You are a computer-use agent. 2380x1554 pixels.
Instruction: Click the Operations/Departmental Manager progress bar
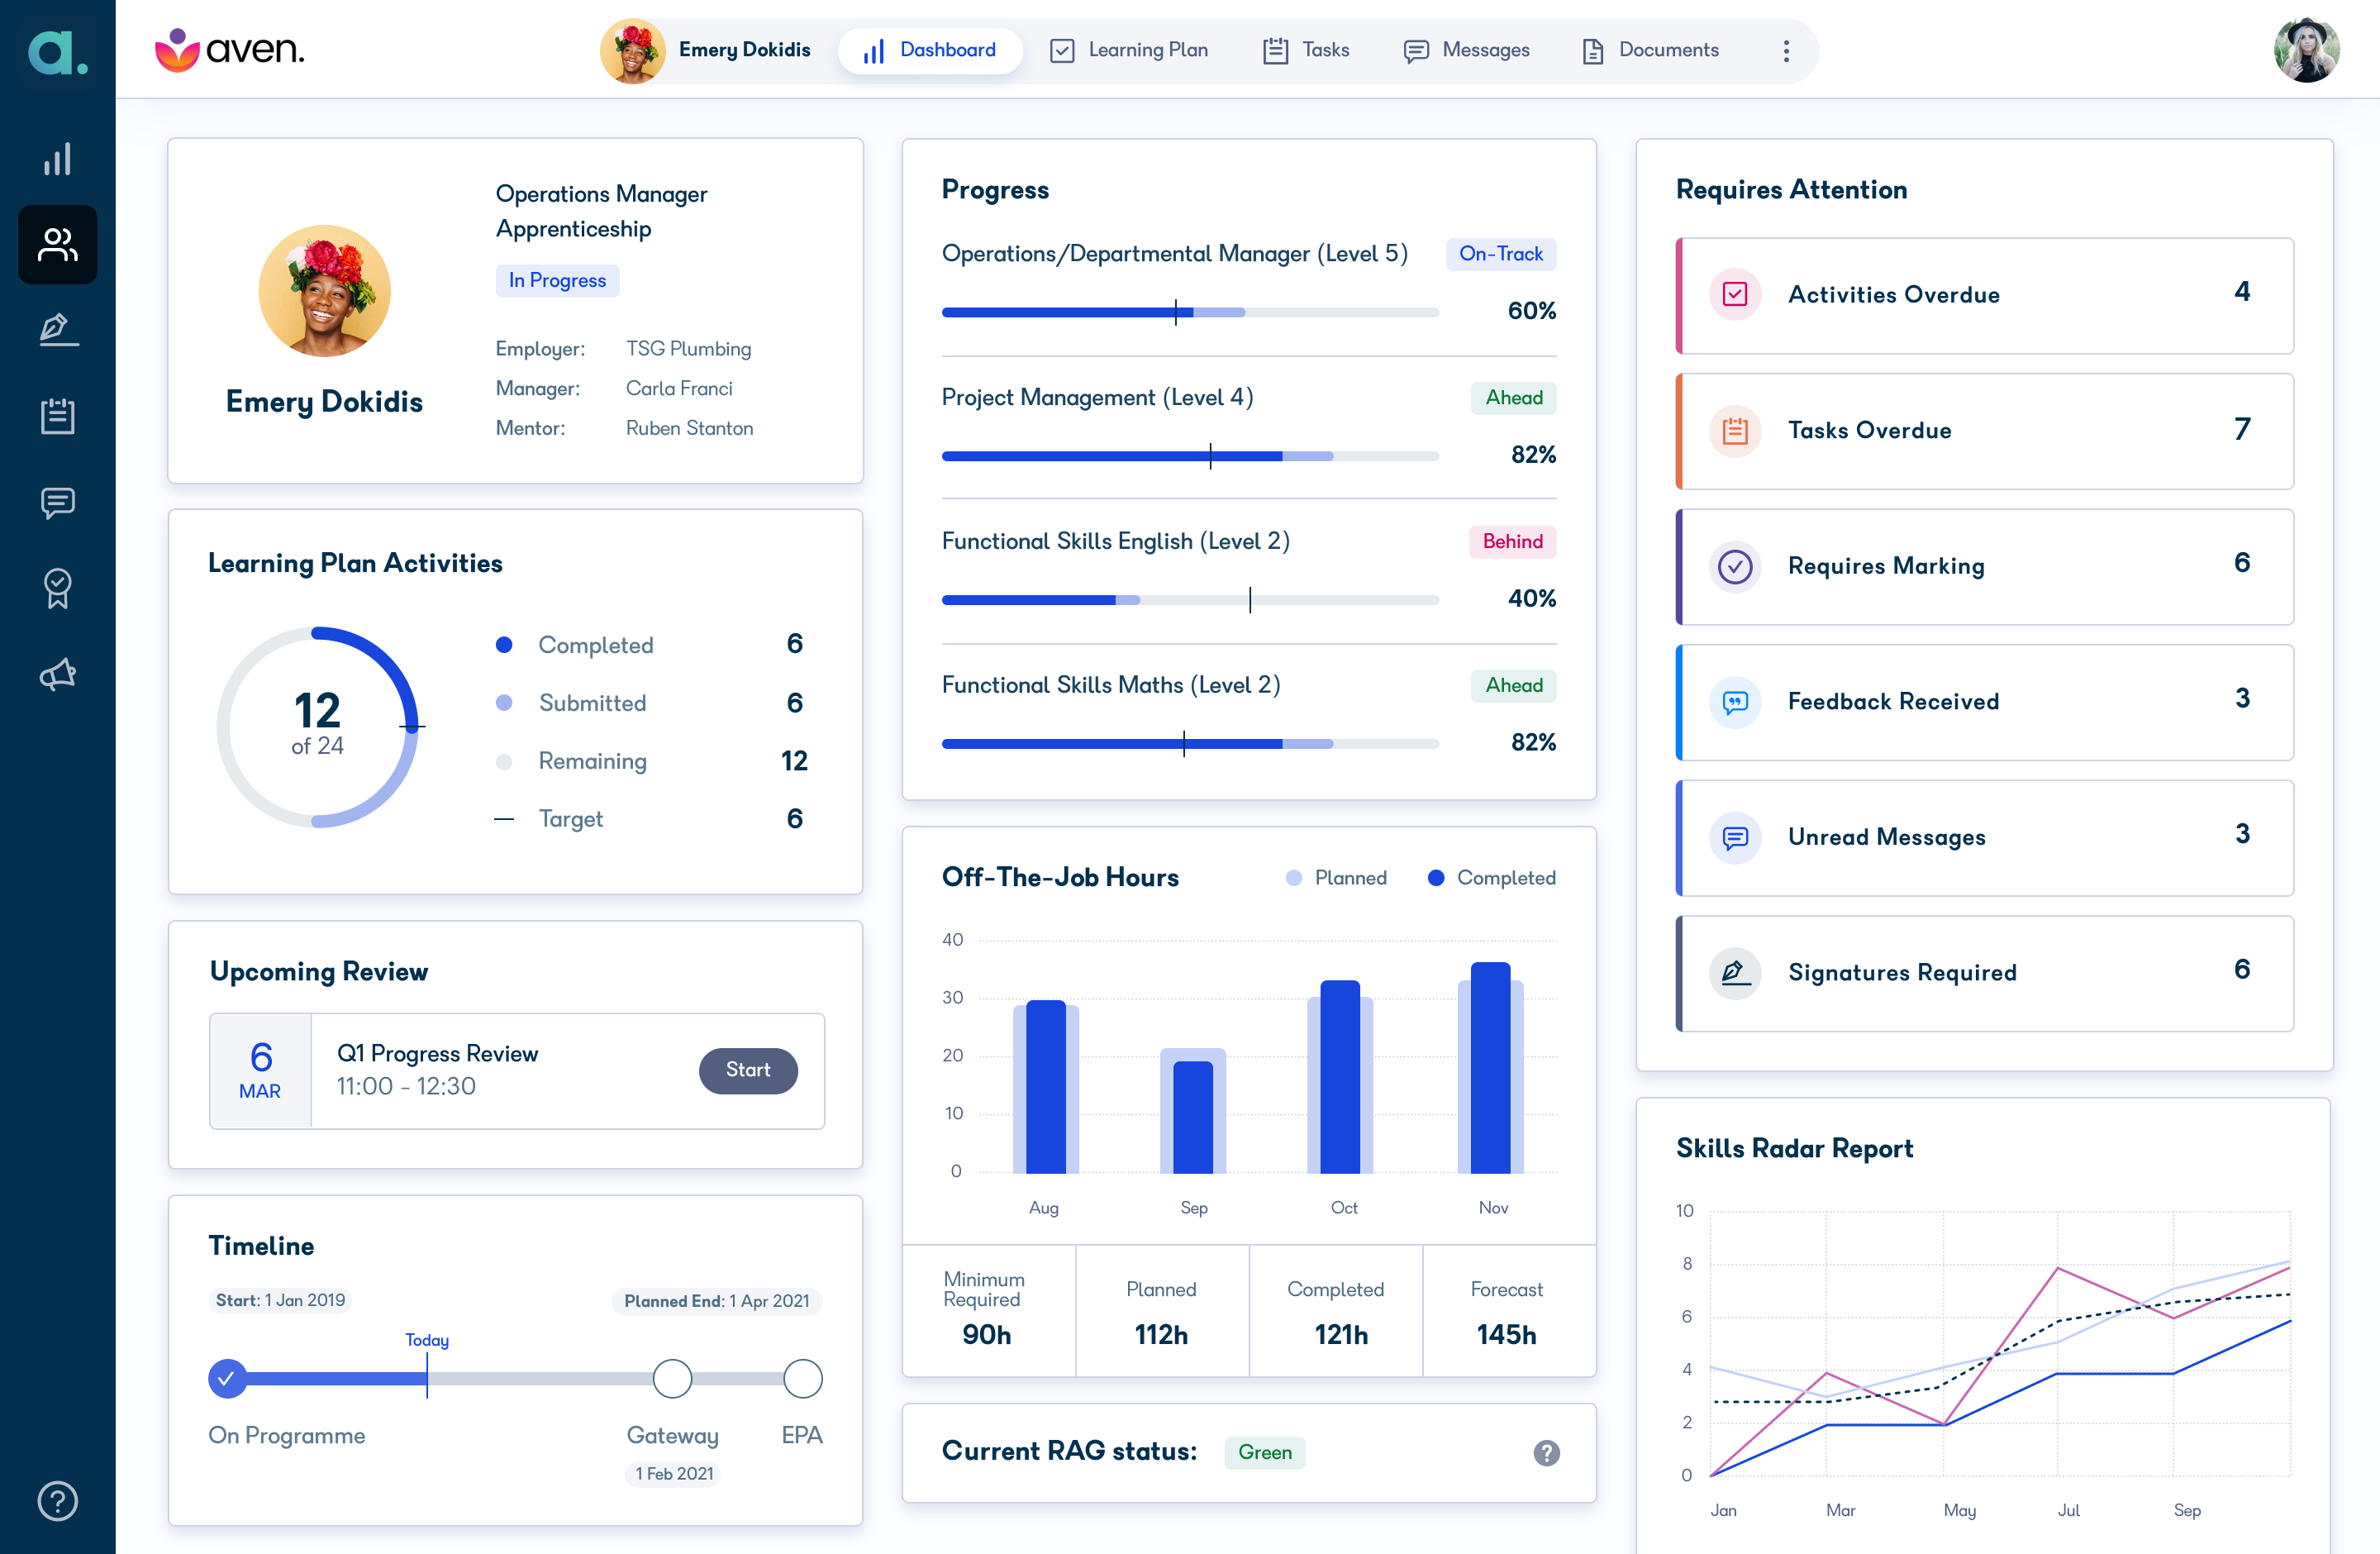(1190, 312)
